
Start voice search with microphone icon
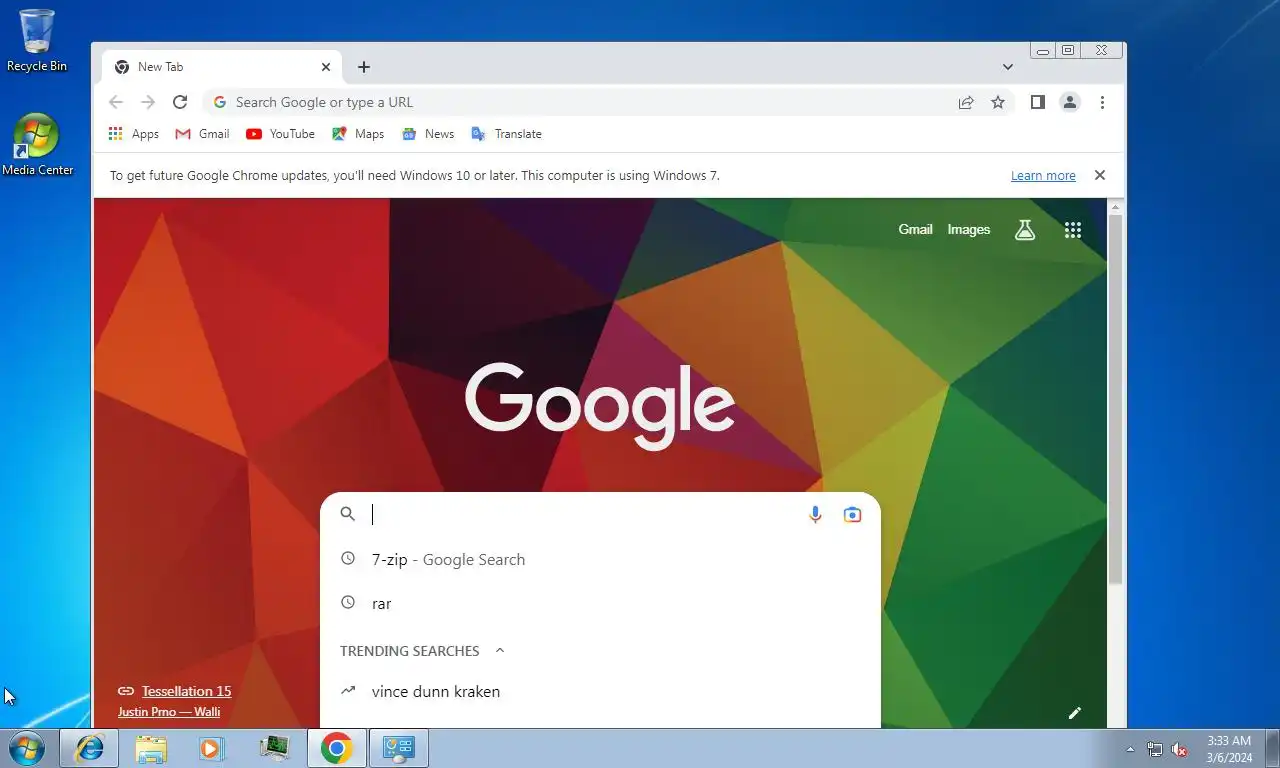(815, 514)
